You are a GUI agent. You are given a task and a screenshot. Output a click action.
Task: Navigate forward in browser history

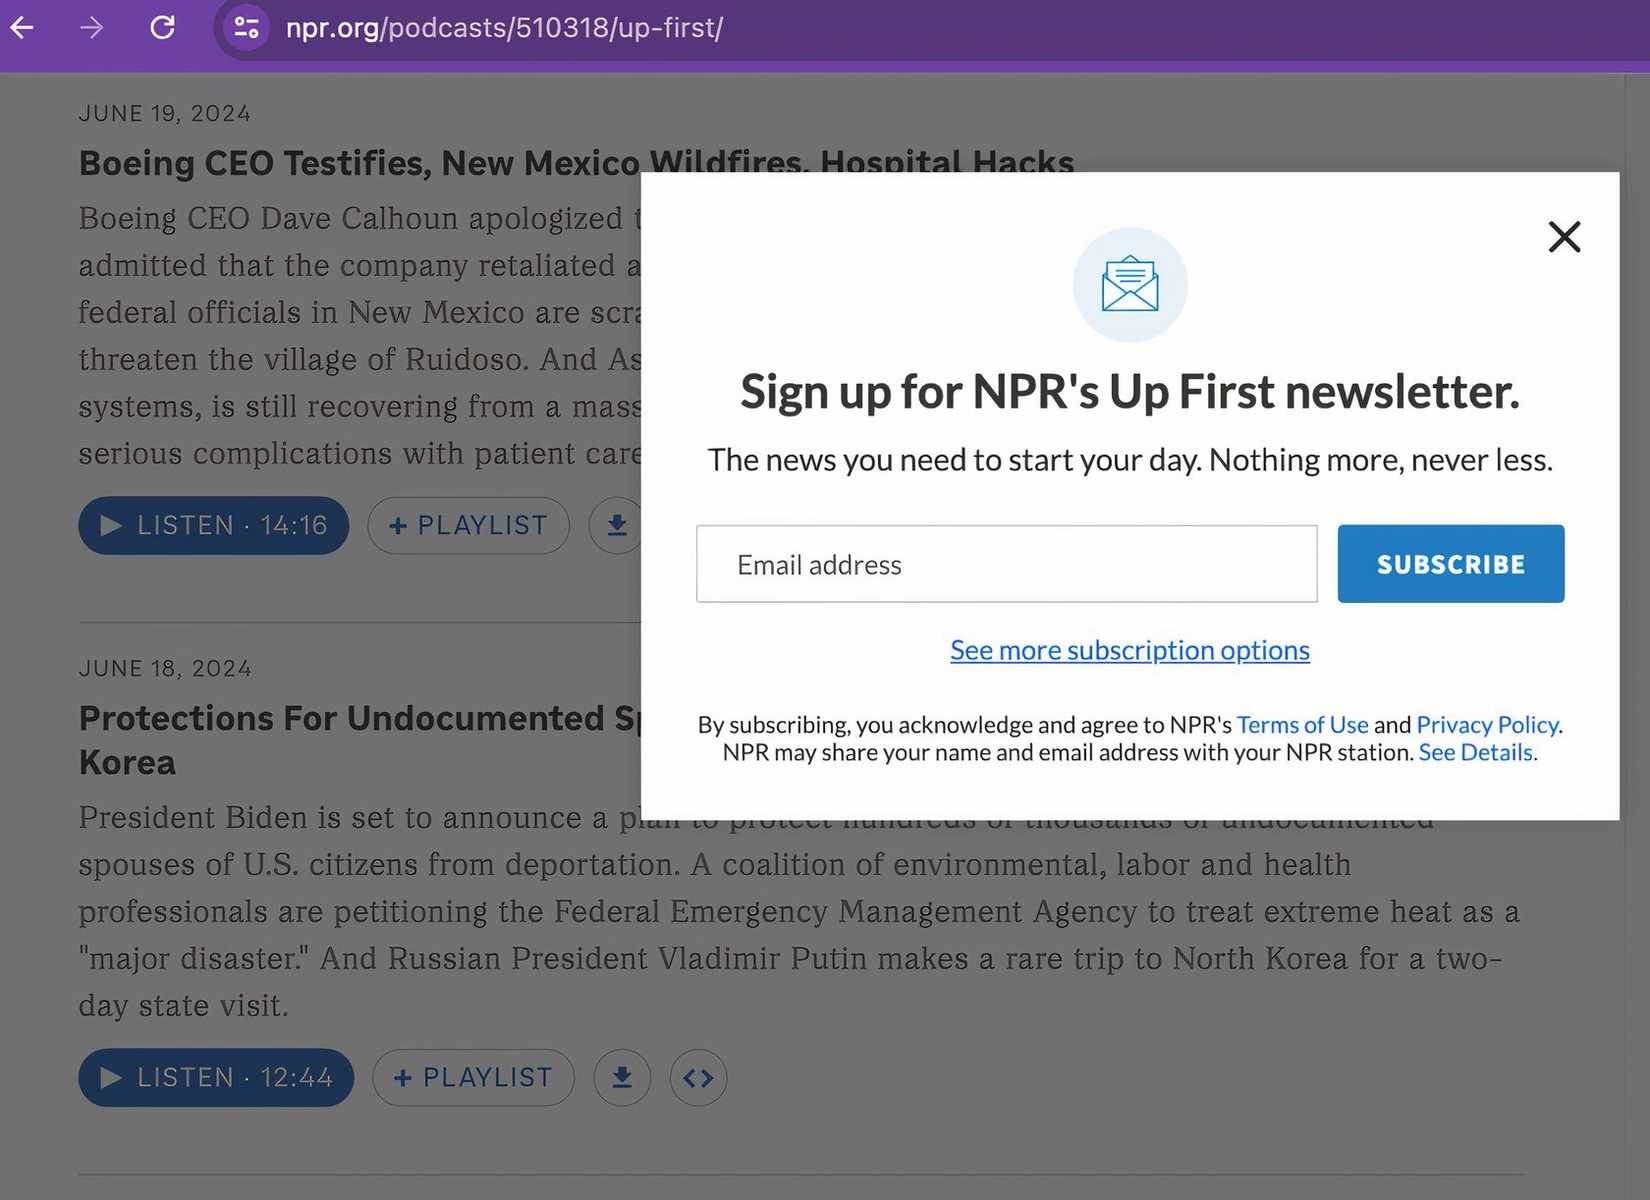pos(90,27)
